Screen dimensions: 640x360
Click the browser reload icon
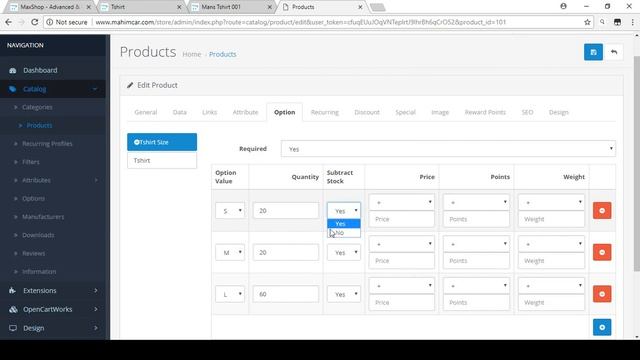(x=34, y=22)
